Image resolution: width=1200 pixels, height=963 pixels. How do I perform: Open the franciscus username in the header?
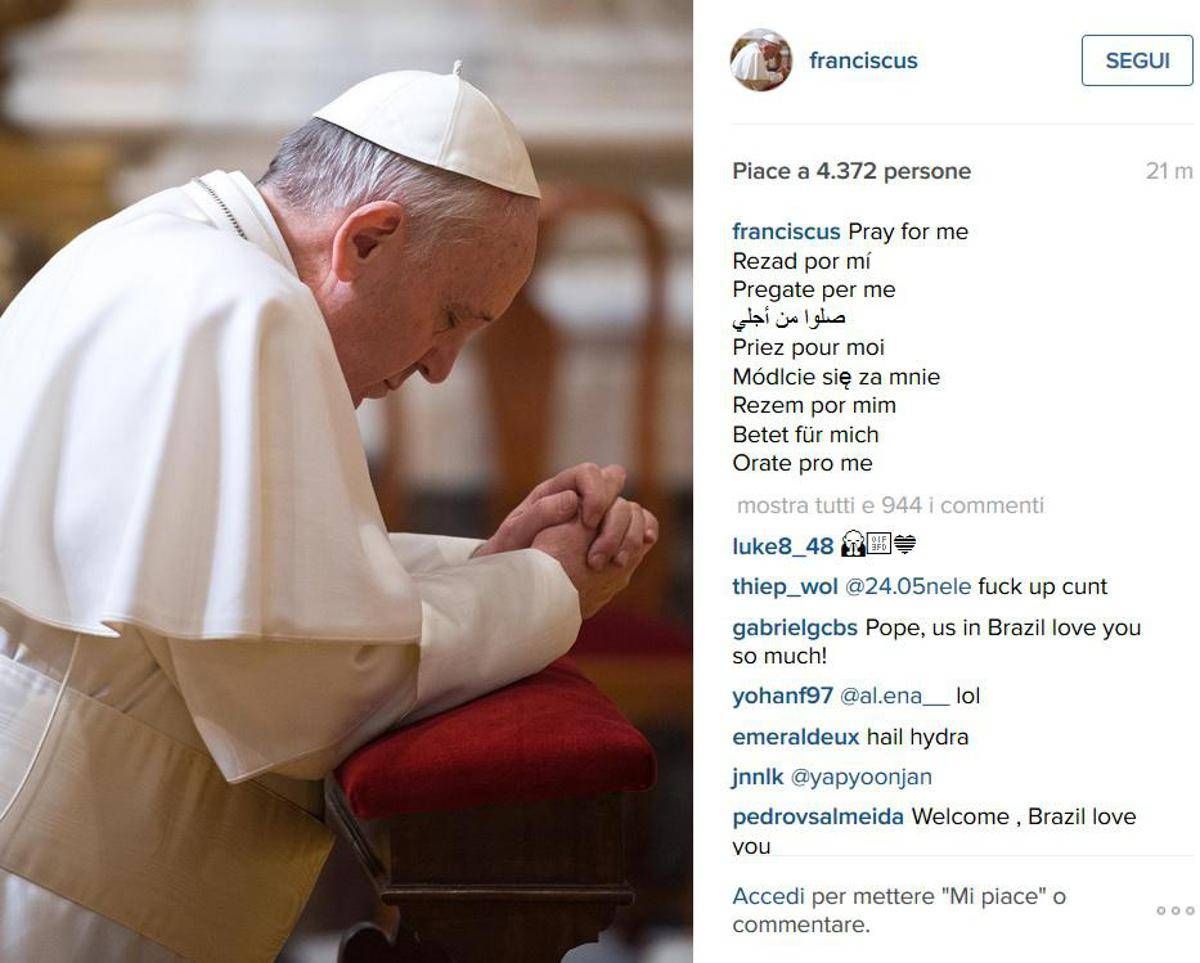coord(863,60)
